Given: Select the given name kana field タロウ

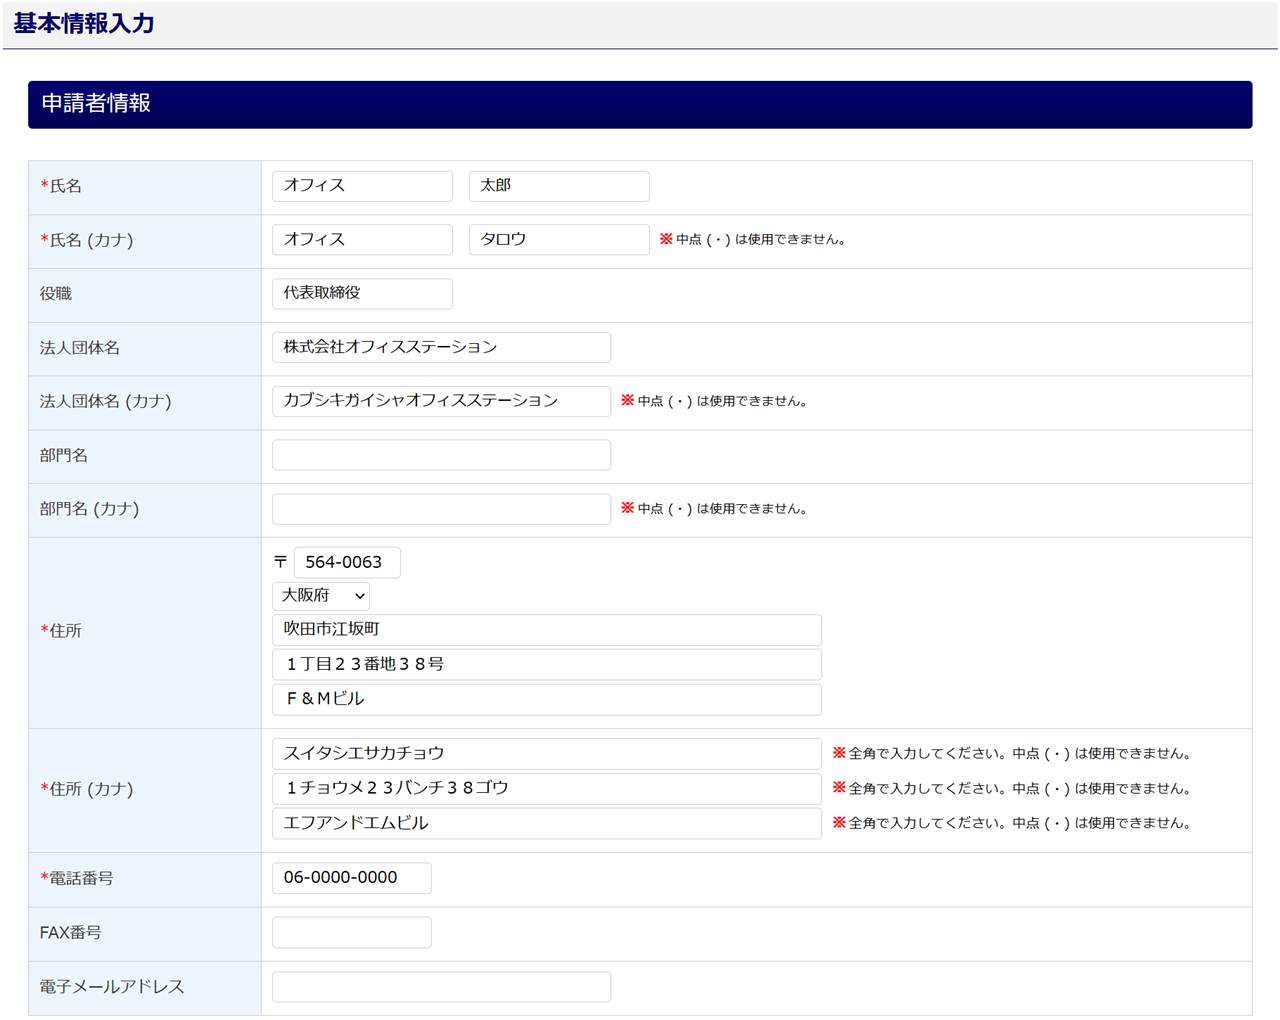Looking at the screenshot, I should coord(558,240).
